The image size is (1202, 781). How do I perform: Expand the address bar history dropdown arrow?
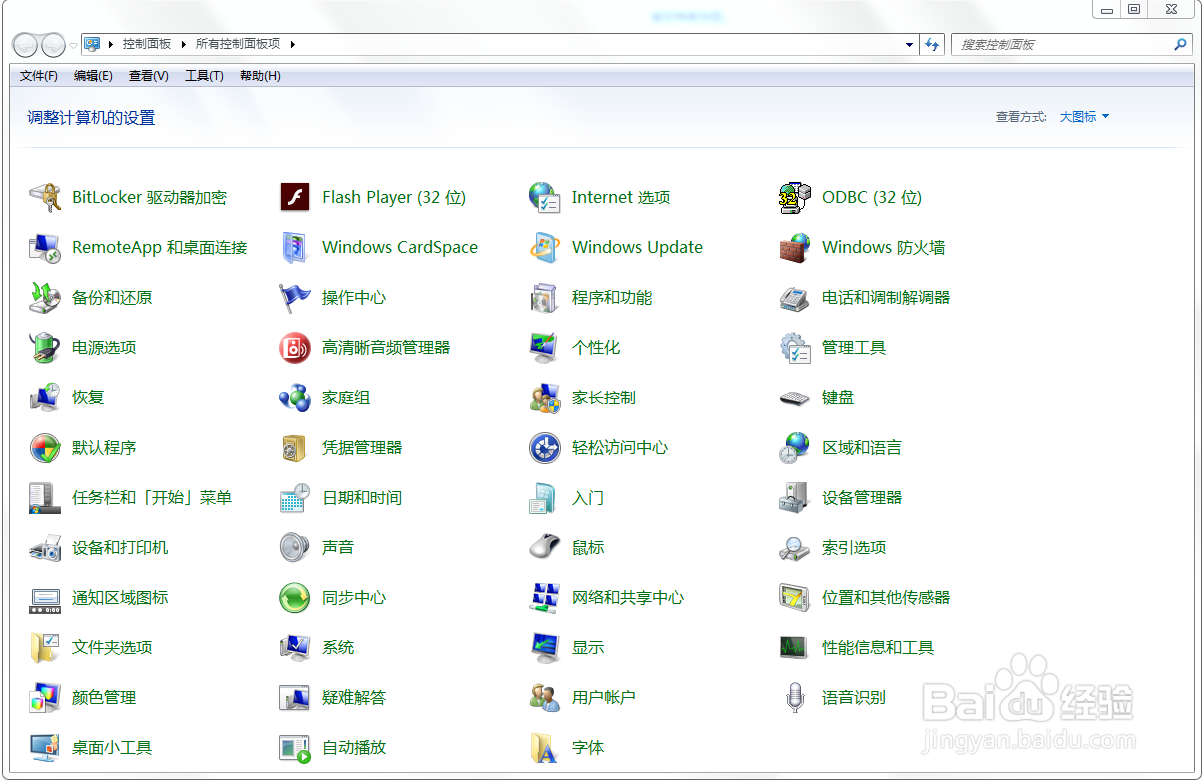[x=909, y=44]
